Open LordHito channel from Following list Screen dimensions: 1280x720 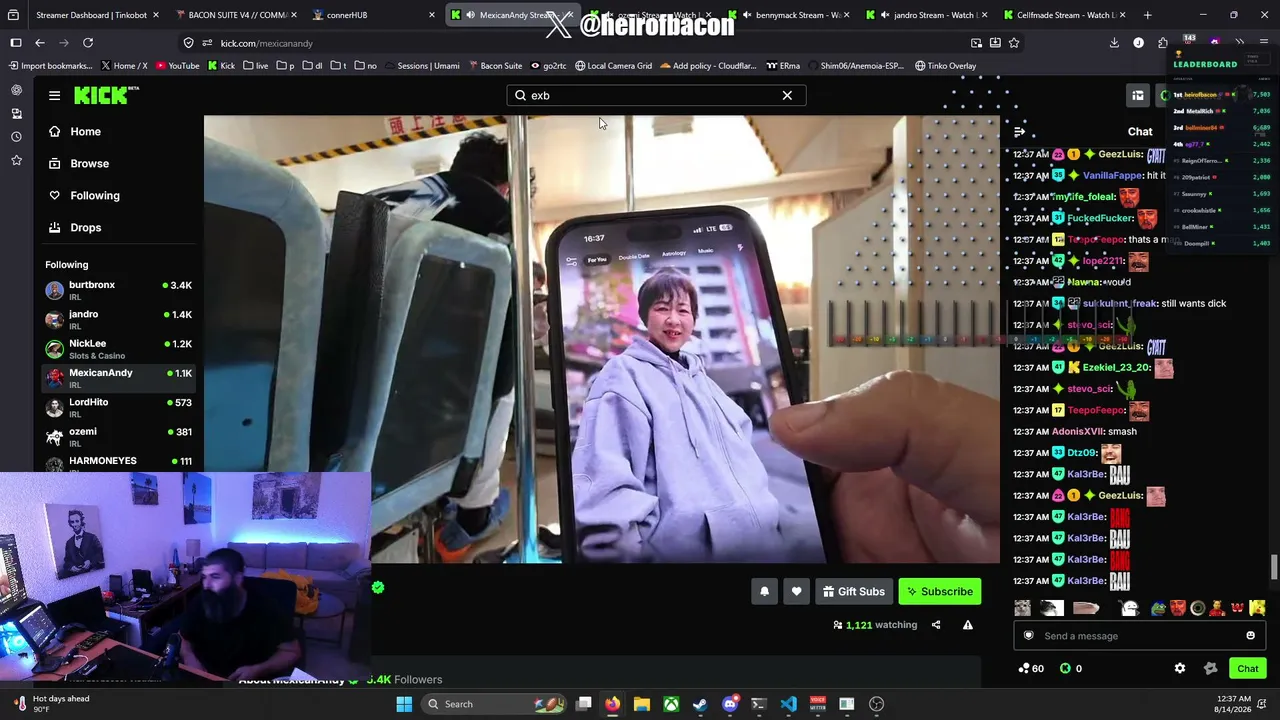[119, 407]
